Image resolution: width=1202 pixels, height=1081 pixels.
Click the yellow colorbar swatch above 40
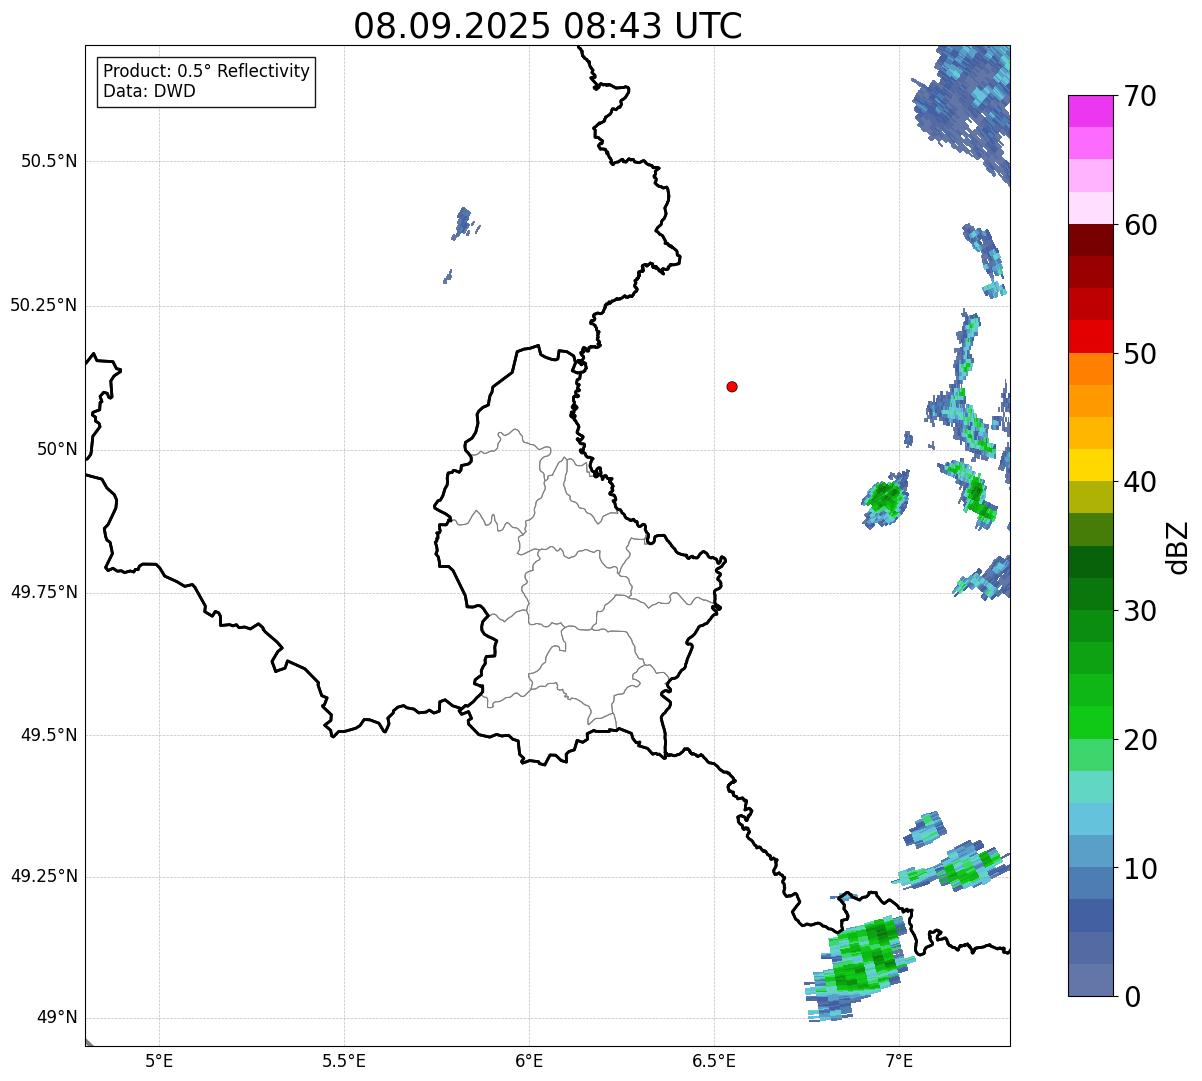point(1090,465)
